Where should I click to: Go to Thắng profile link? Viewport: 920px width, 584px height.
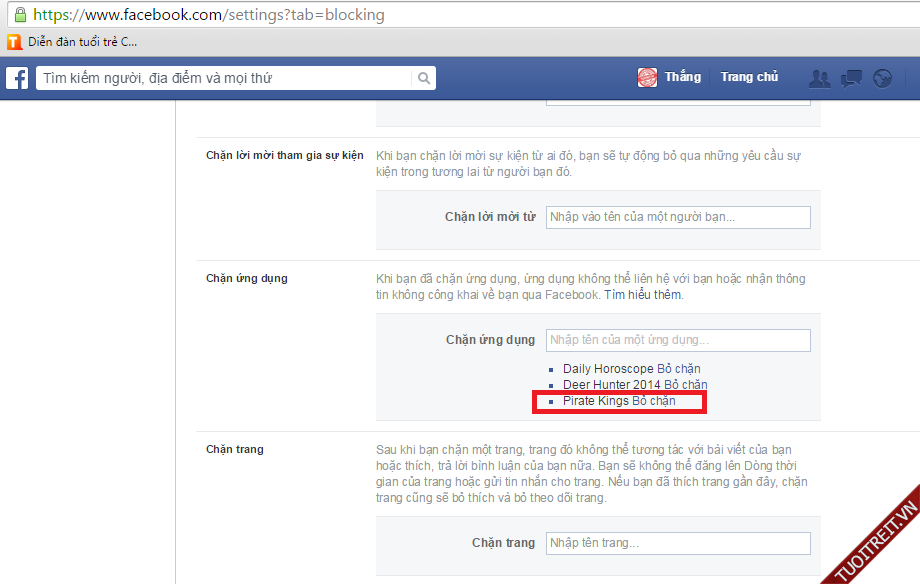click(x=682, y=77)
